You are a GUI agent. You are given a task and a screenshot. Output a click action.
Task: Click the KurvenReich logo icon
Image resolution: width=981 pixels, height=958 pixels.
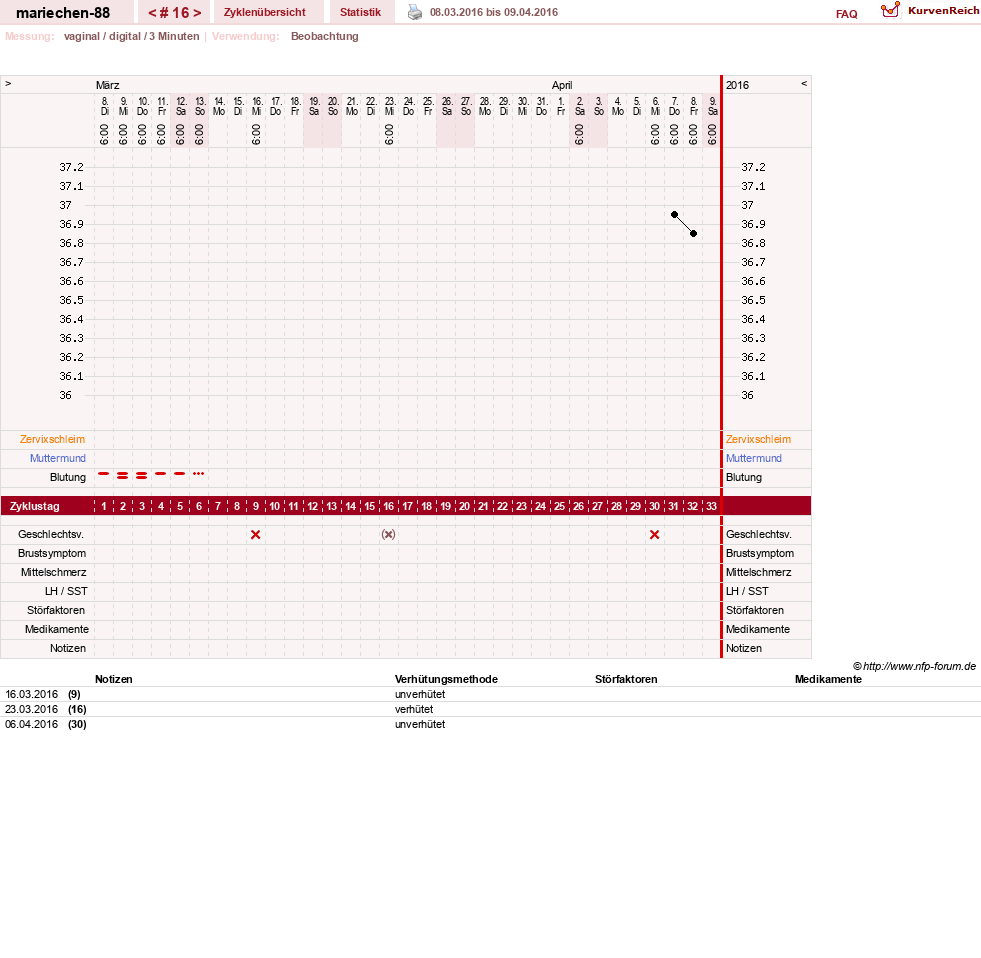point(890,10)
